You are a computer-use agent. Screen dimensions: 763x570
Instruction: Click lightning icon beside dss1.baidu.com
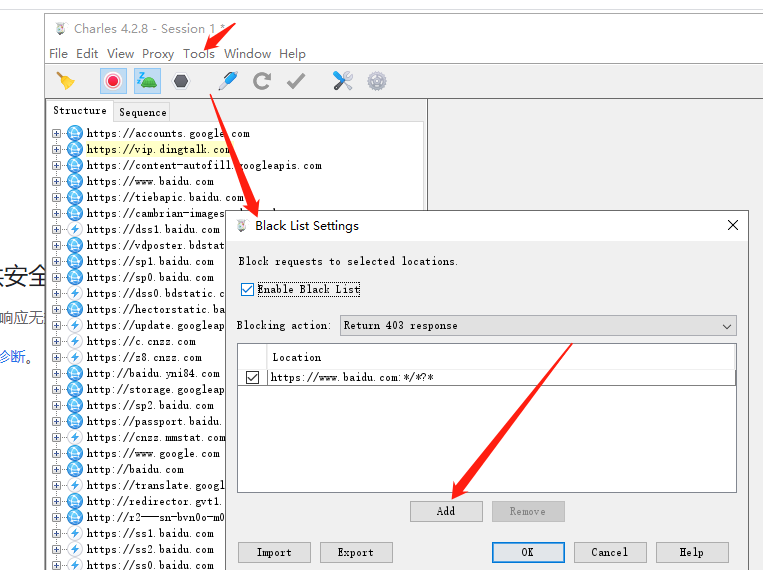click(74, 229)
